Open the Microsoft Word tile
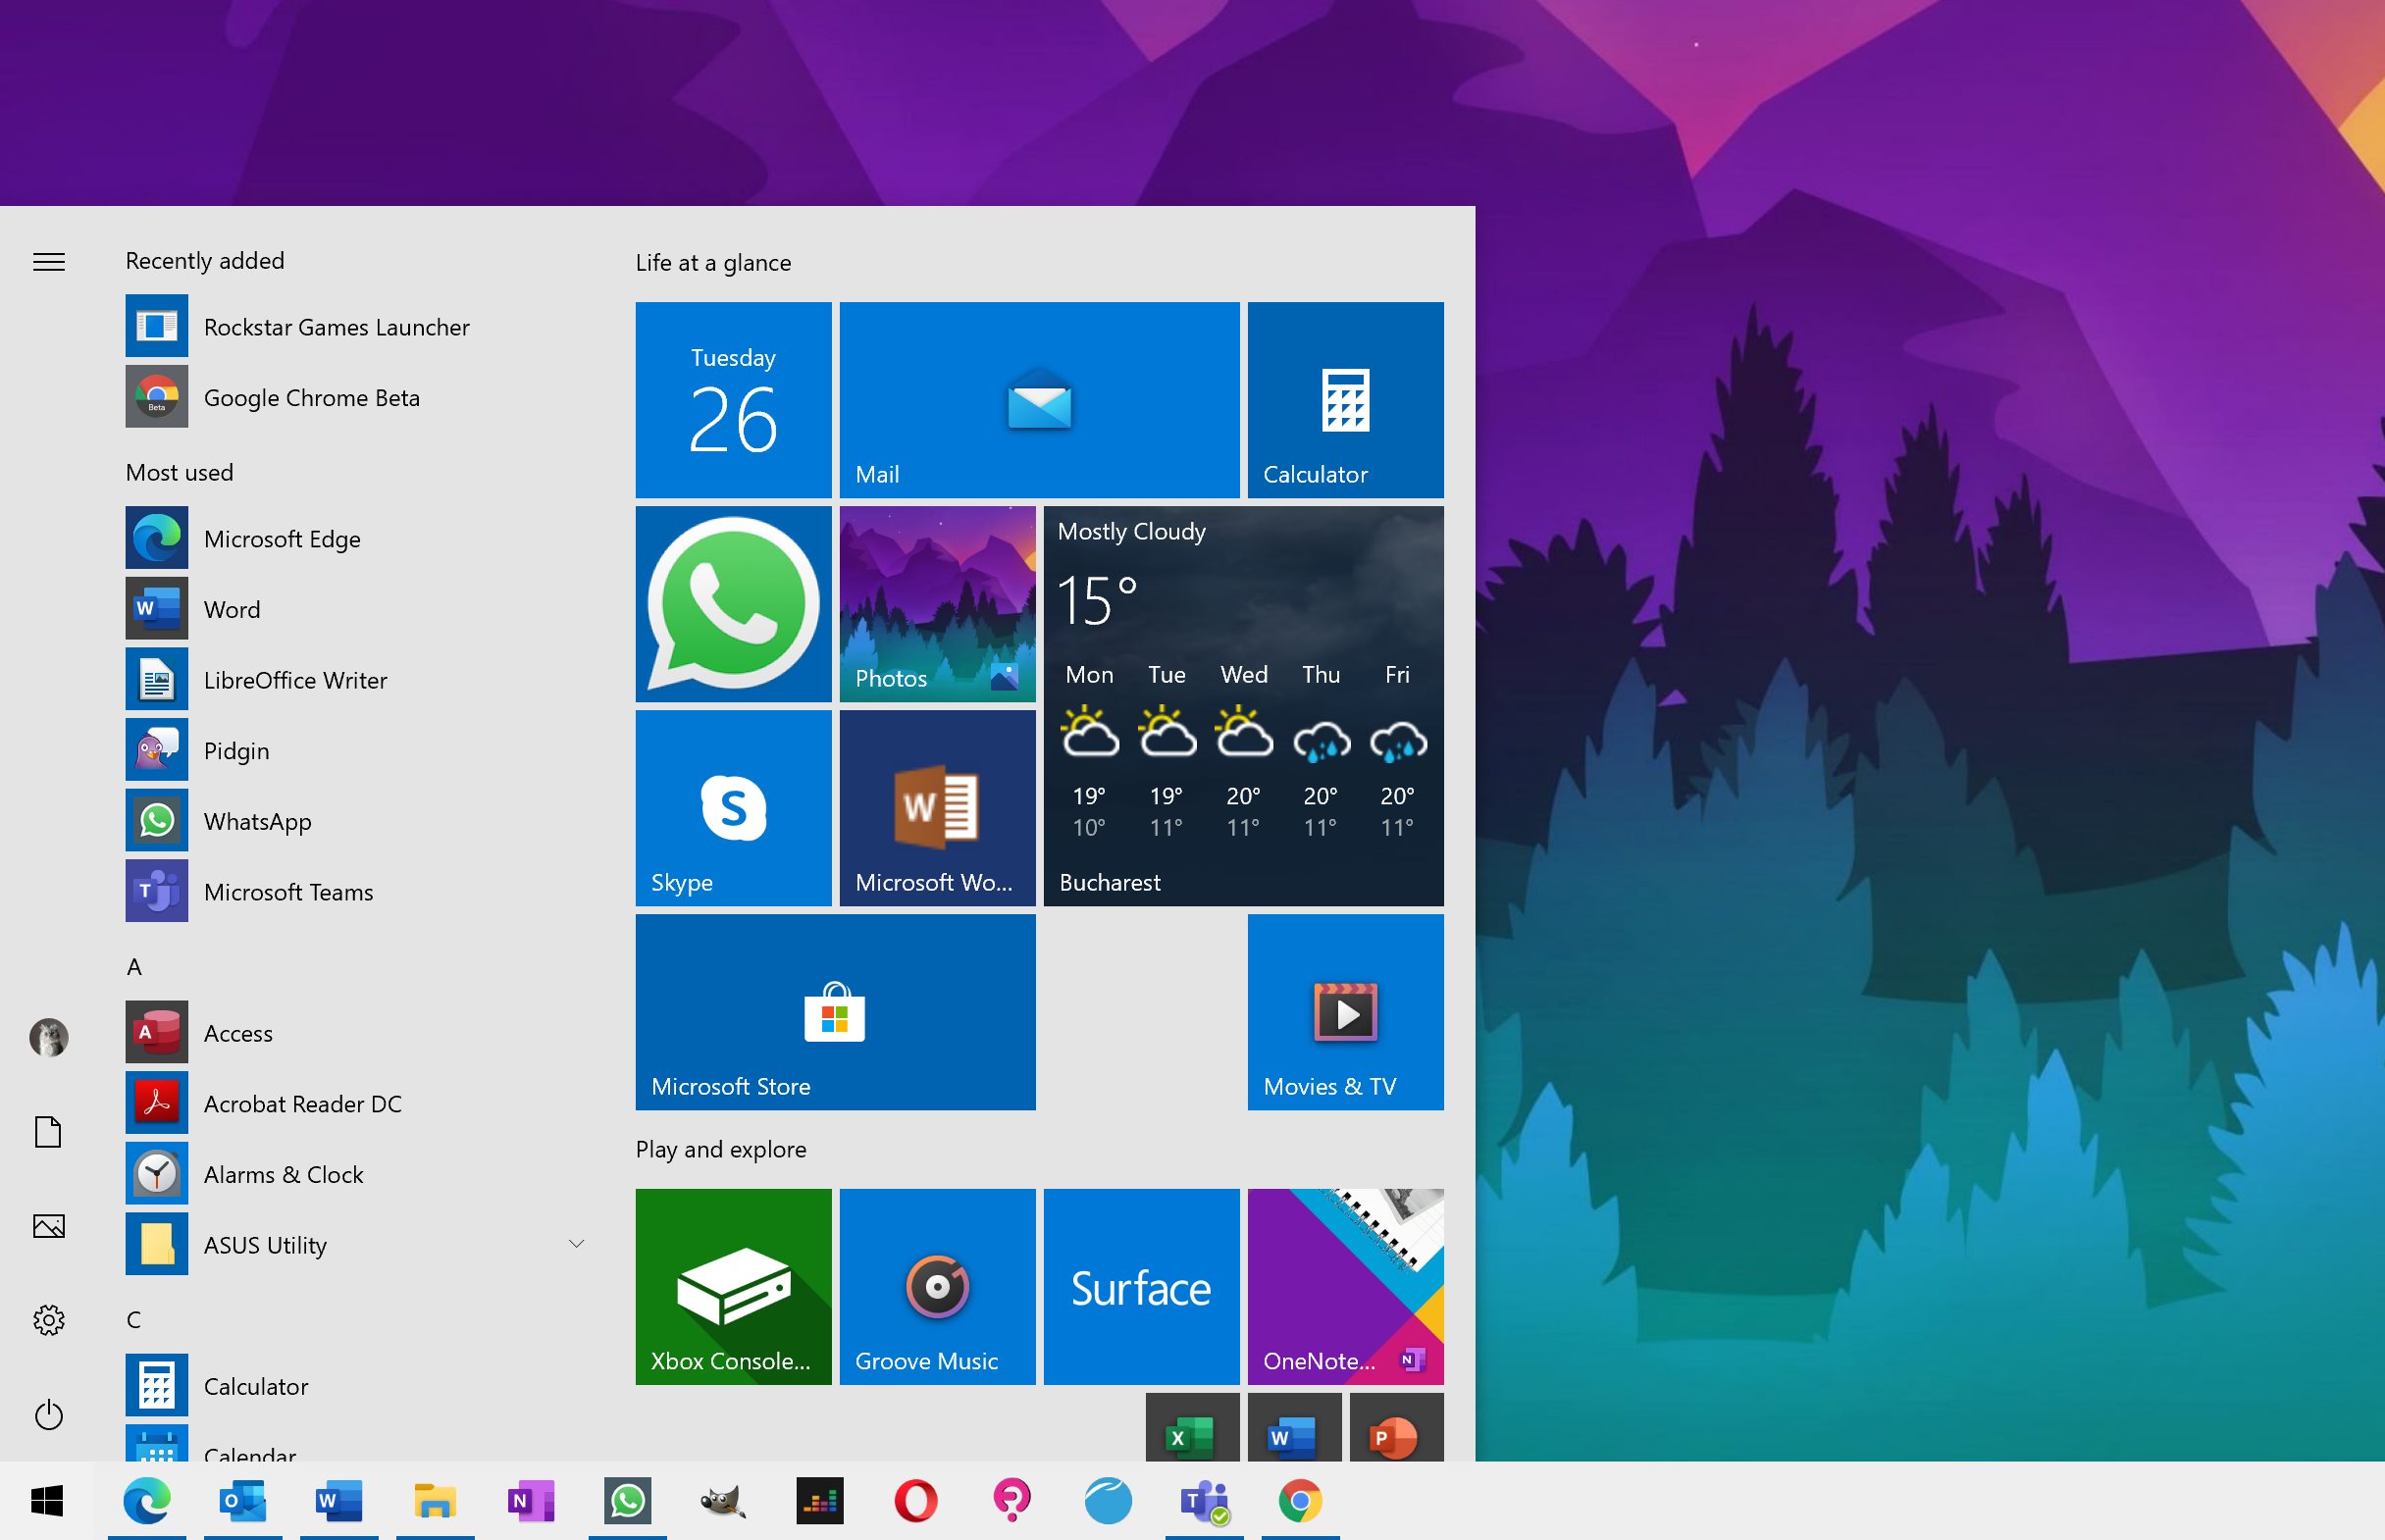The image size is (2385, 1540). point(937,808)
